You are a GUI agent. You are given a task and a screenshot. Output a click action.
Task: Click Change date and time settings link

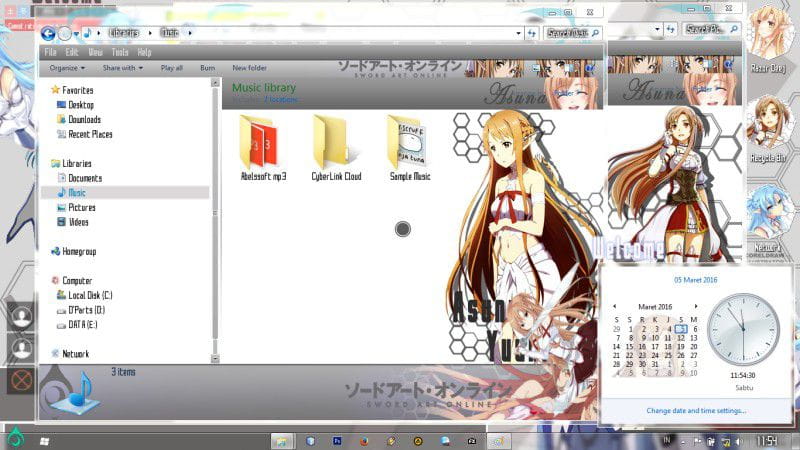[696, 410]
